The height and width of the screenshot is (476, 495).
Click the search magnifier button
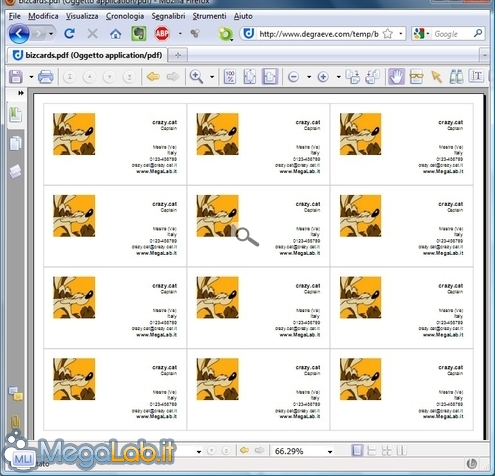(x=478, y=33)
